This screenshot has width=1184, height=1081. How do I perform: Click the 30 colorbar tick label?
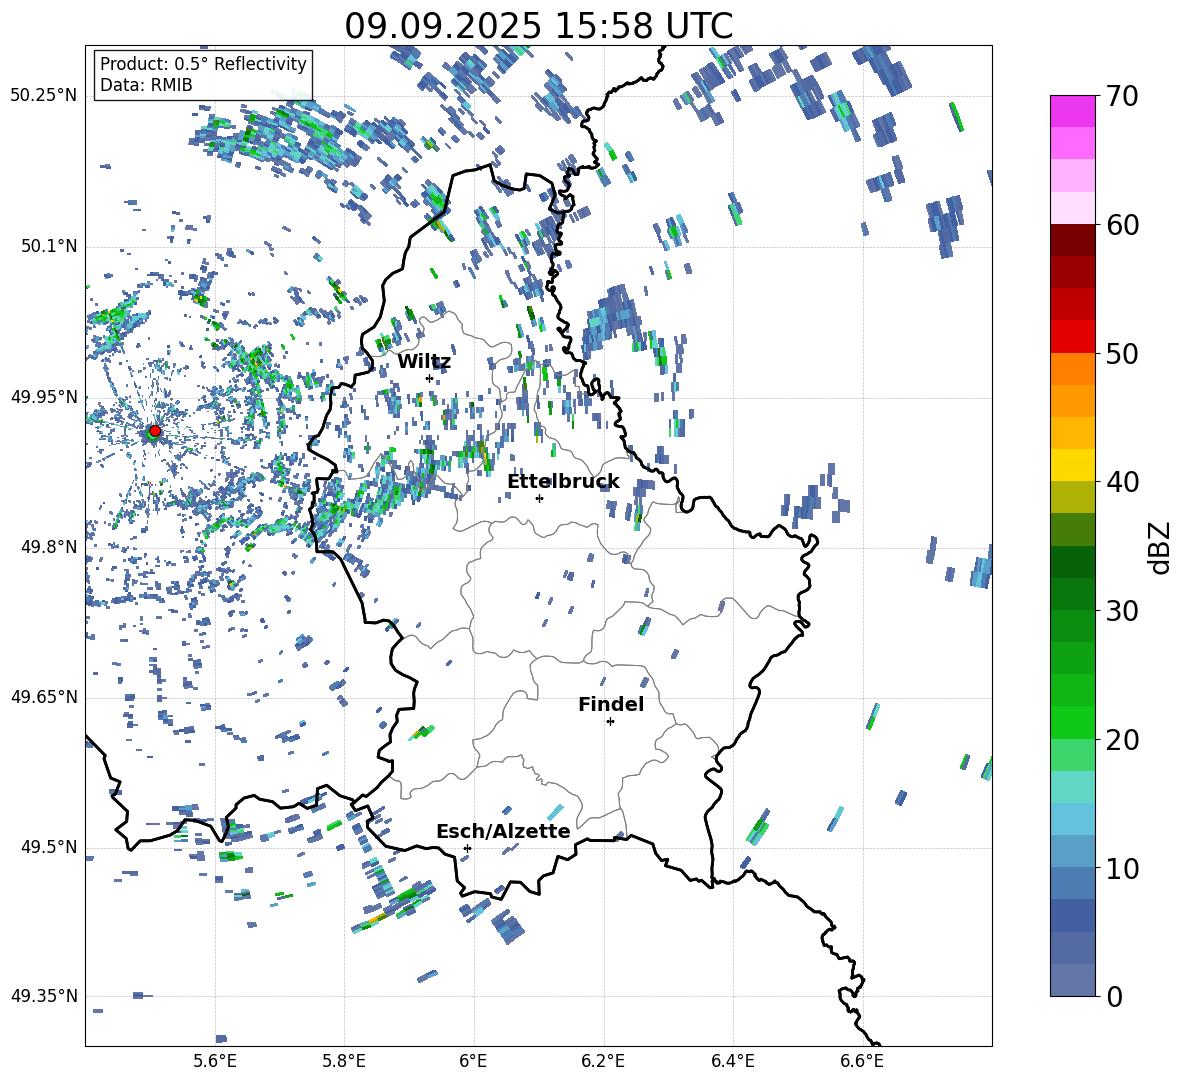(x=1121, y=611)
